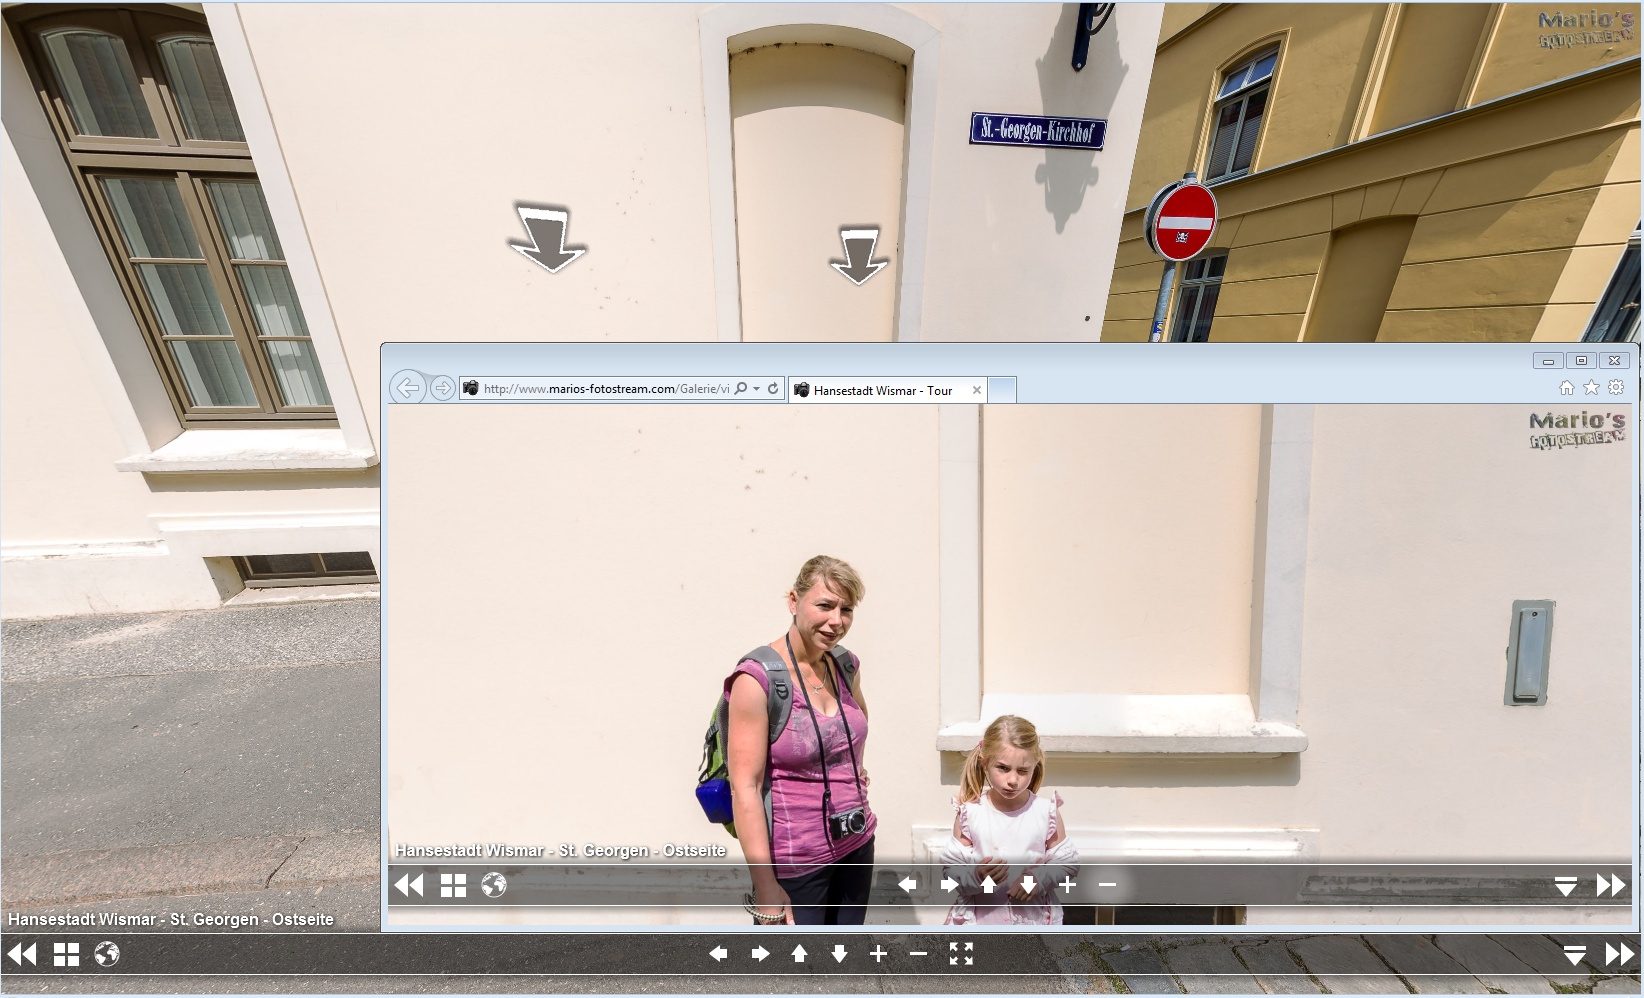Click the browser back button

pos(407,388)
